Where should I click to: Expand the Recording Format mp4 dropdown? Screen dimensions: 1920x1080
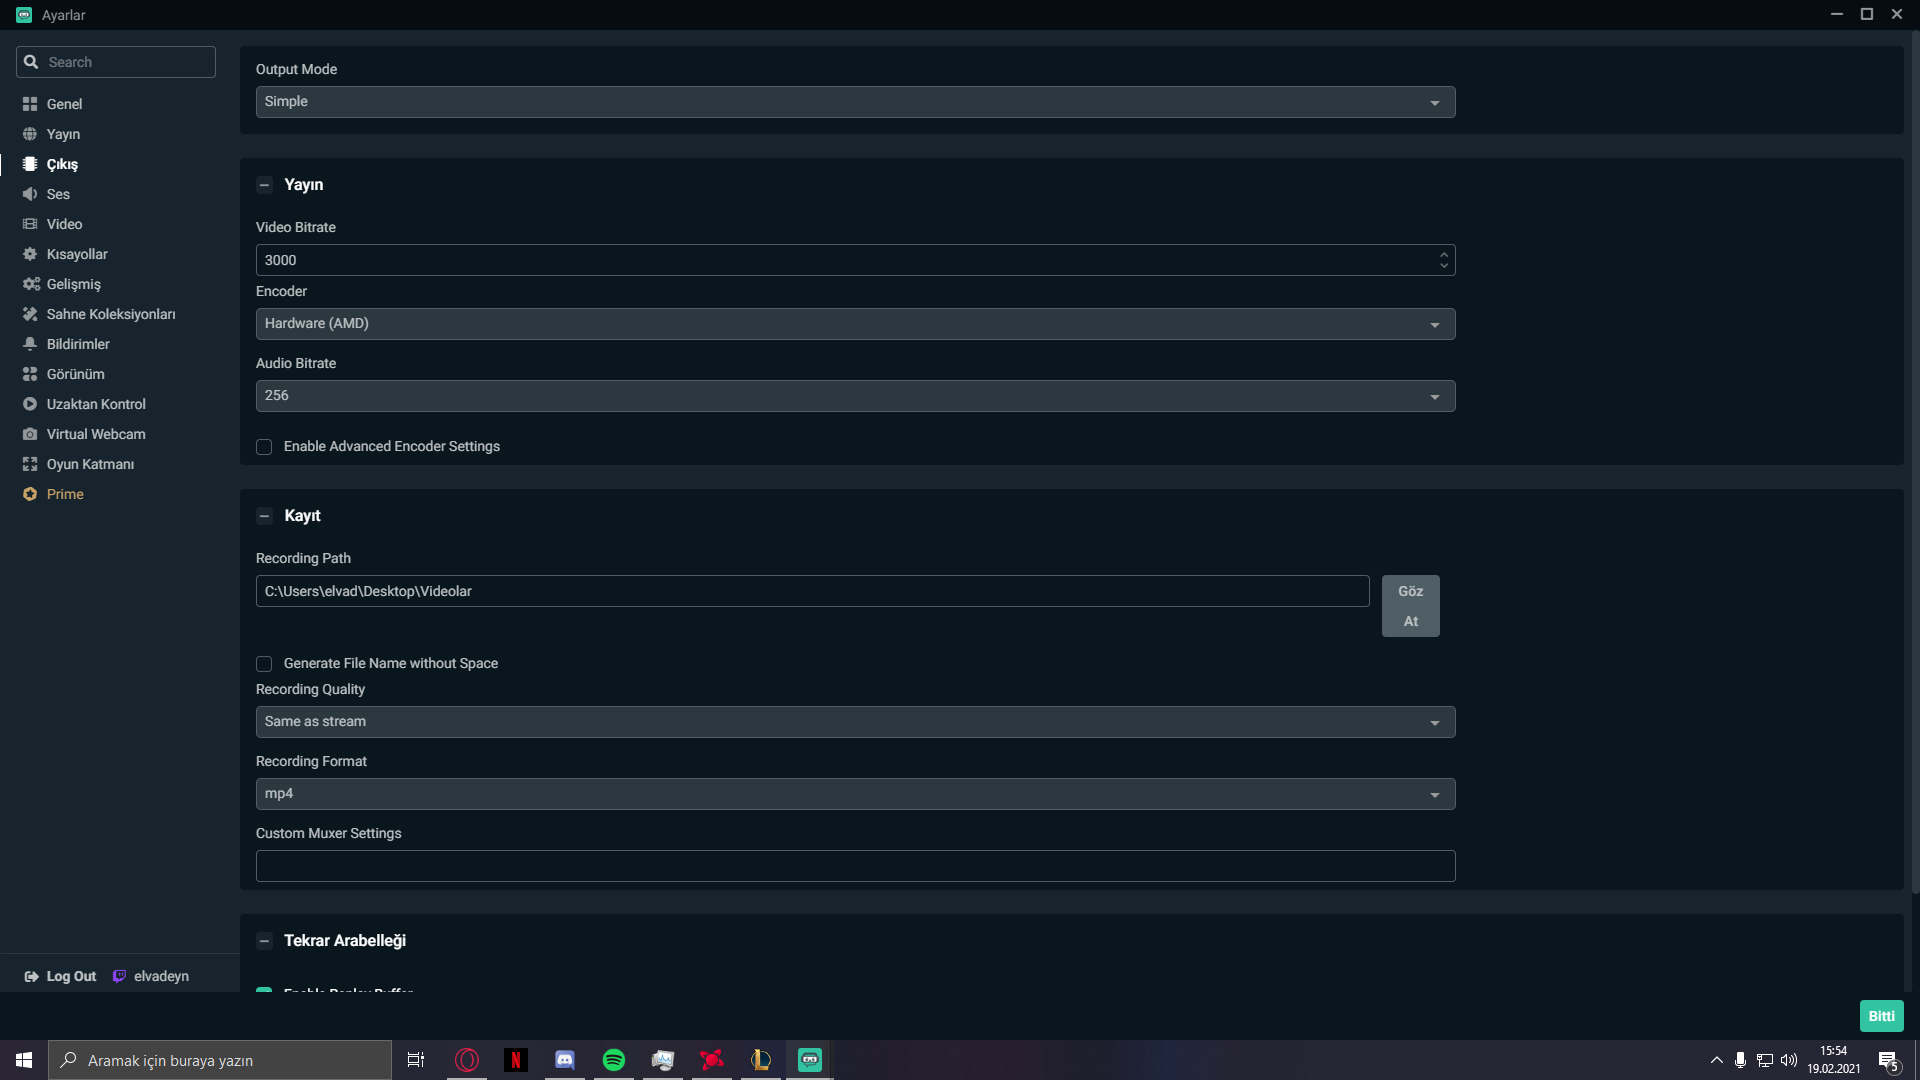[x=855, y=794]
